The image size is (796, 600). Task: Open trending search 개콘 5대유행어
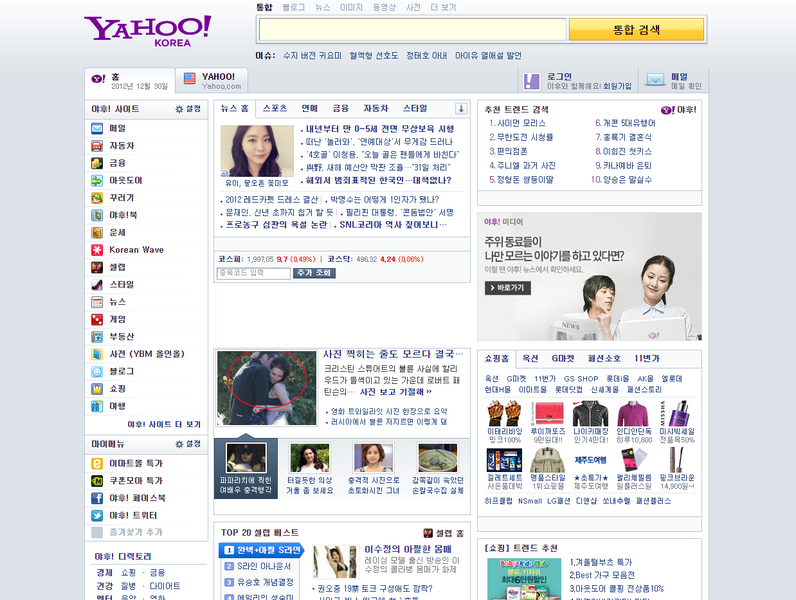629,123
